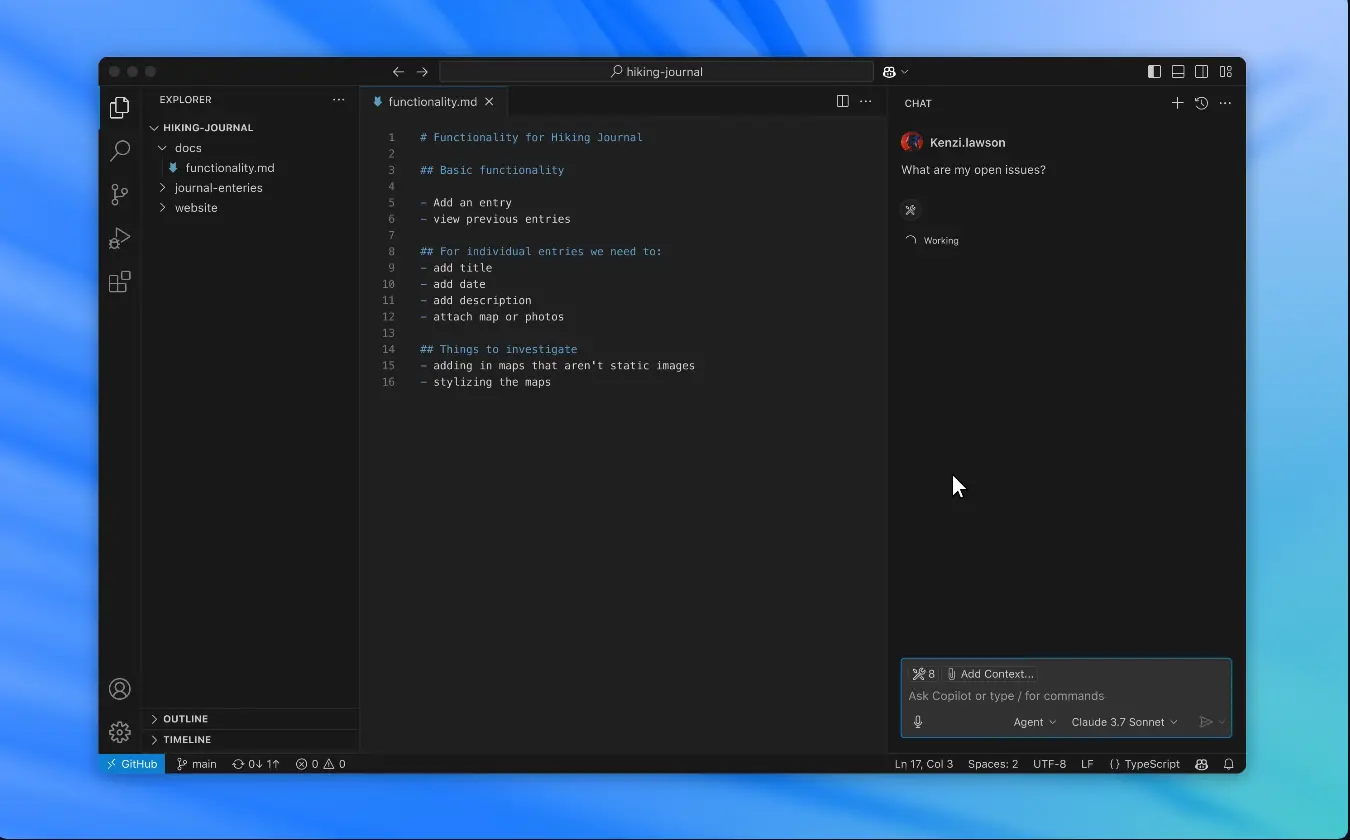Click the Copilot icon in the status bar
This screenshot has height=840, width=1350.
(1201, 763)
